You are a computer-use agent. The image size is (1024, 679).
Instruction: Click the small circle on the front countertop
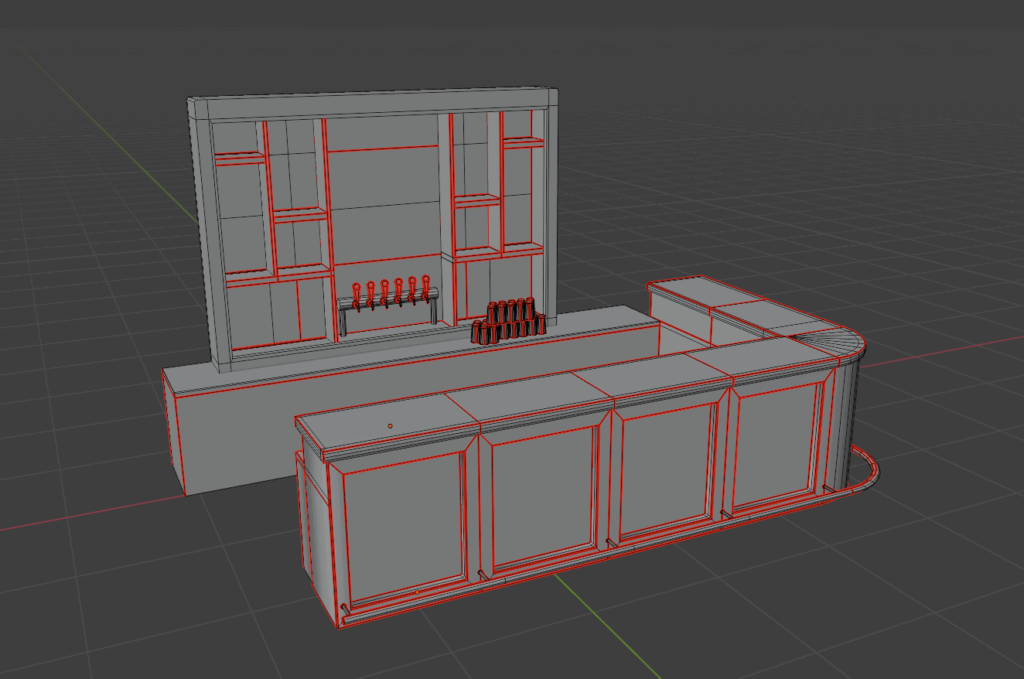[x=389, y=426]
